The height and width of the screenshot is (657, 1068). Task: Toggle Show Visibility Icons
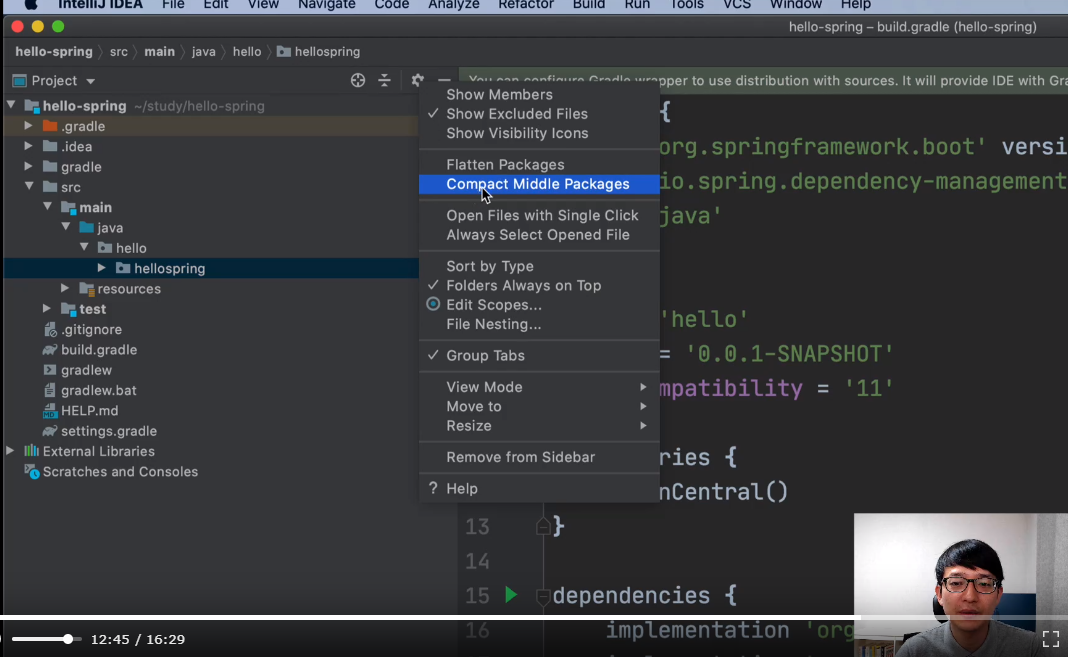[539, 133]
